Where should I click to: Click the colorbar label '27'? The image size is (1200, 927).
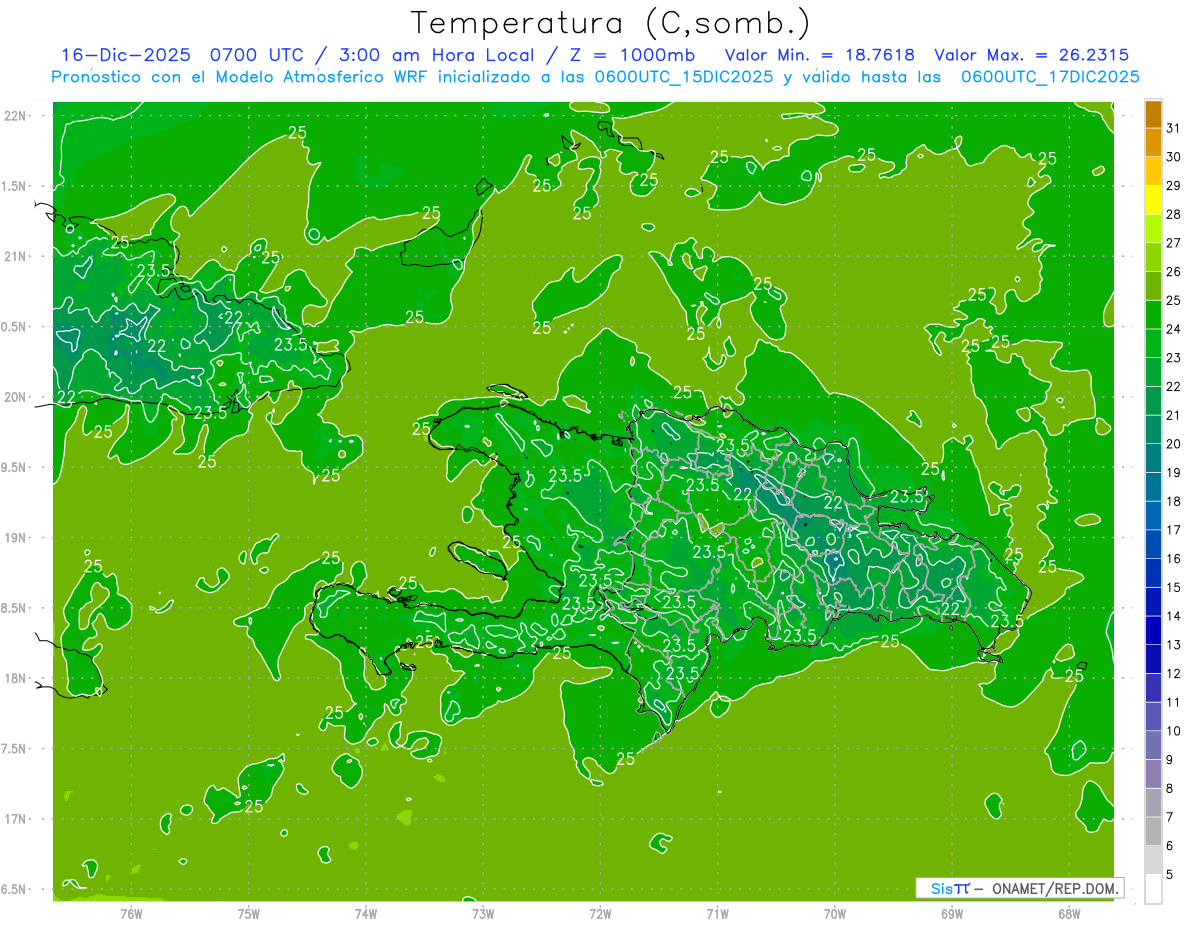coord(1174,243)
